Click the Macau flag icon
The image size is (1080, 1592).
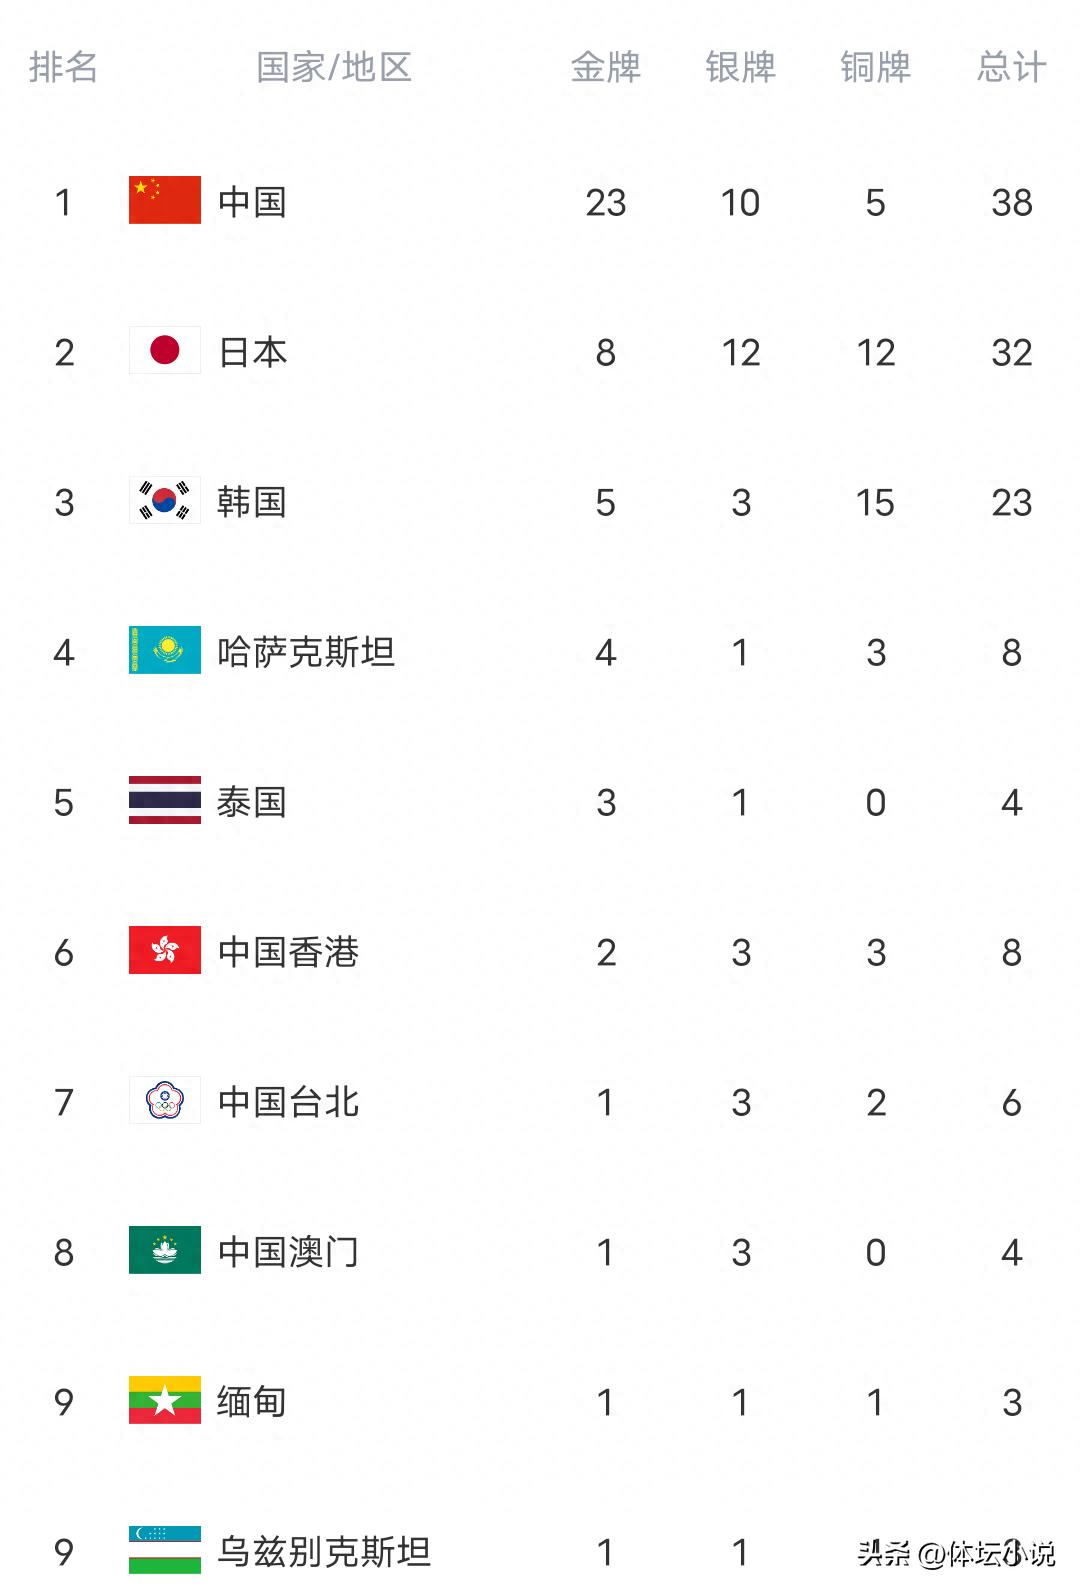coord(165,1250)
